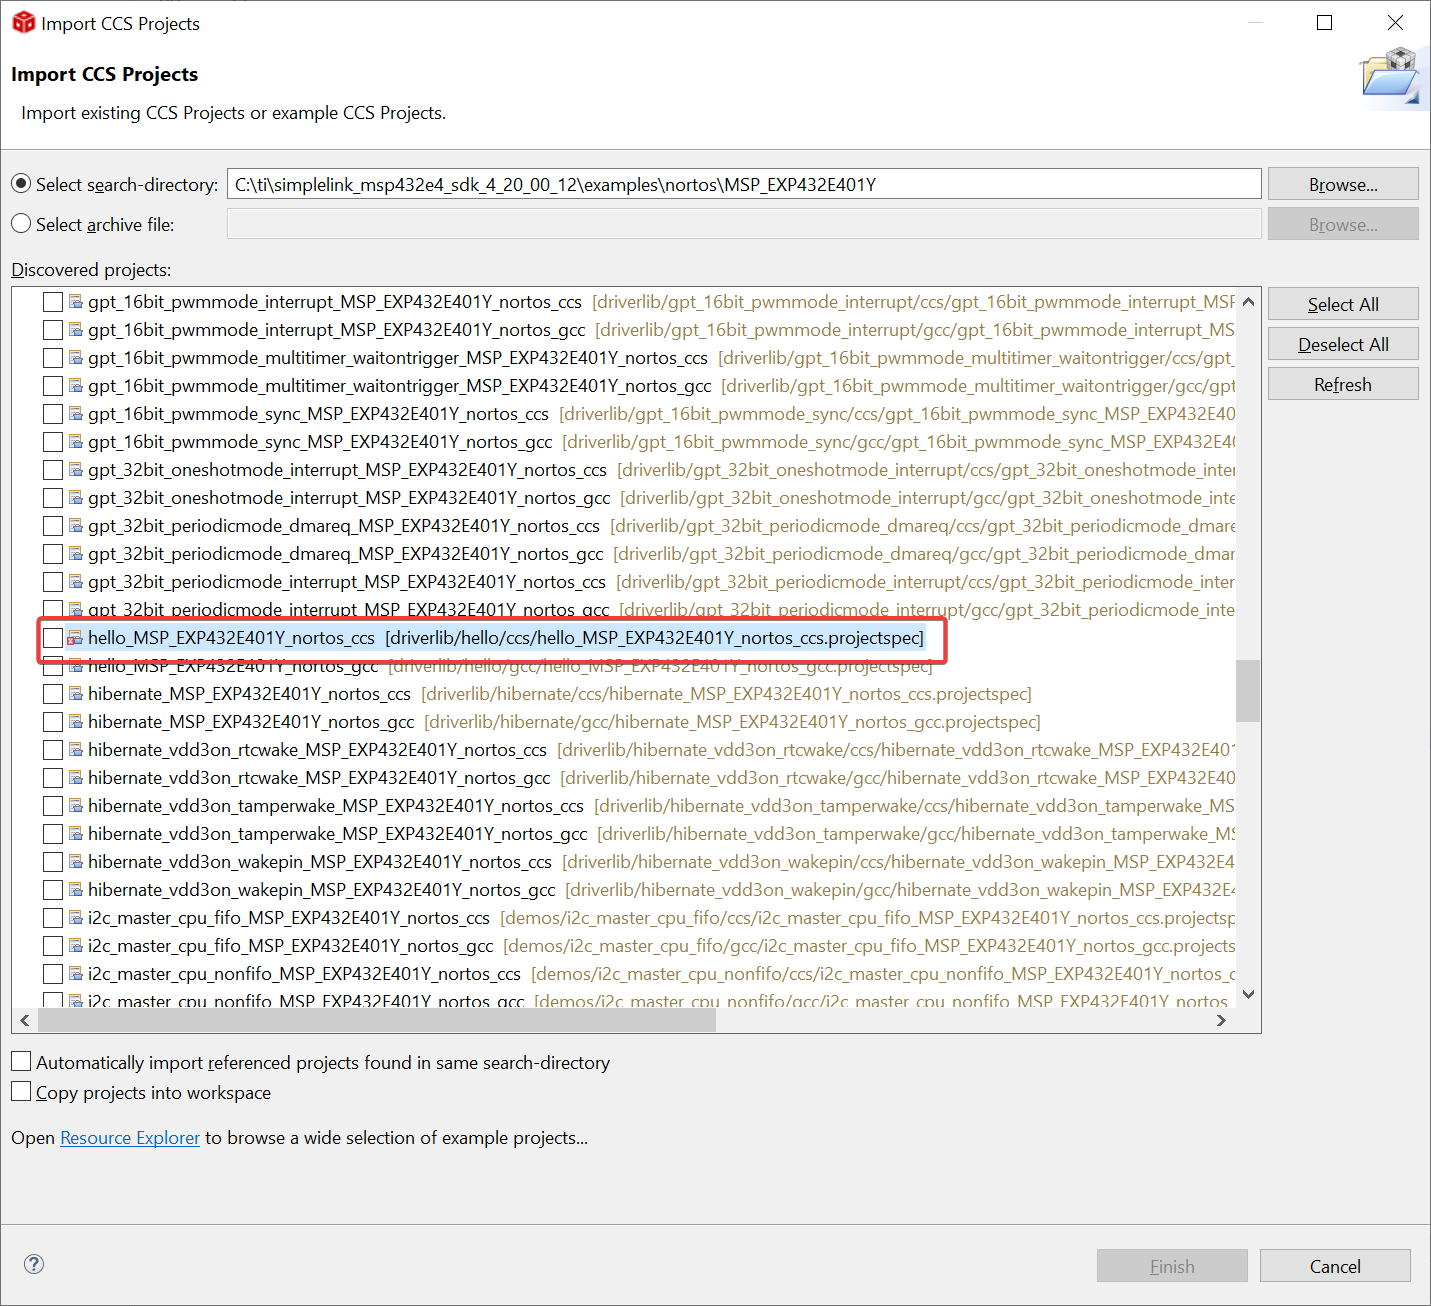Click the hibernate_MSP_EXP432E401Y_nortos_ccs project icon
The width and height of the screenshot is (1431, 1306).
75,694
